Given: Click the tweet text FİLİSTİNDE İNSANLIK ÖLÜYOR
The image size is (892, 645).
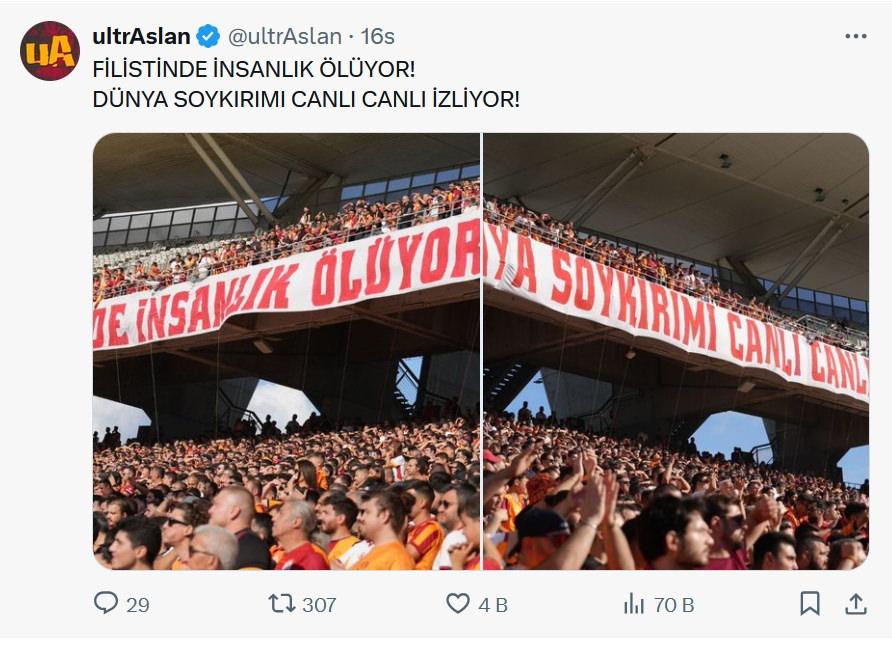Looking at the screenshot, I should tap(254, 69).
